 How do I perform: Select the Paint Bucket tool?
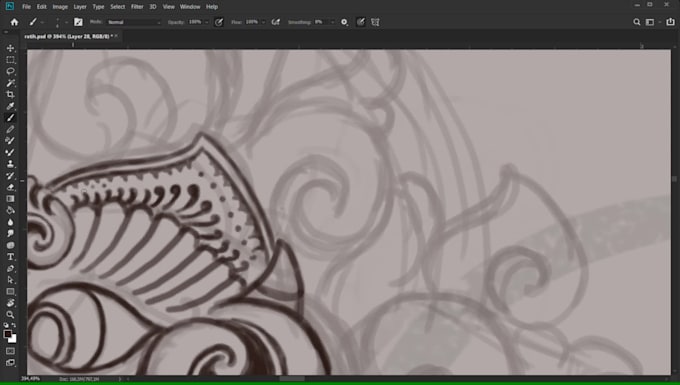point(10,211)
